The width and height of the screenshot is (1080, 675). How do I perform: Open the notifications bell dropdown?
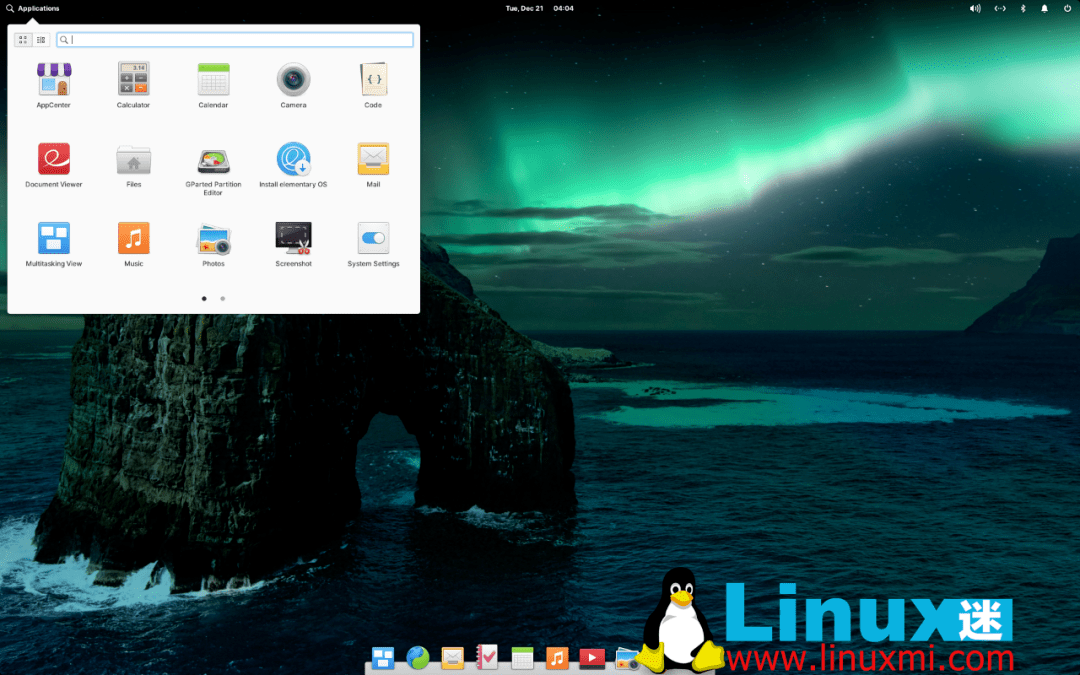tap(1043, 8)
